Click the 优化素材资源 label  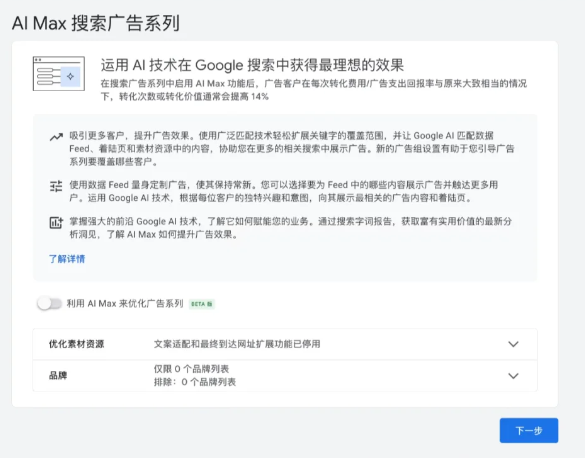coord(76,344)
